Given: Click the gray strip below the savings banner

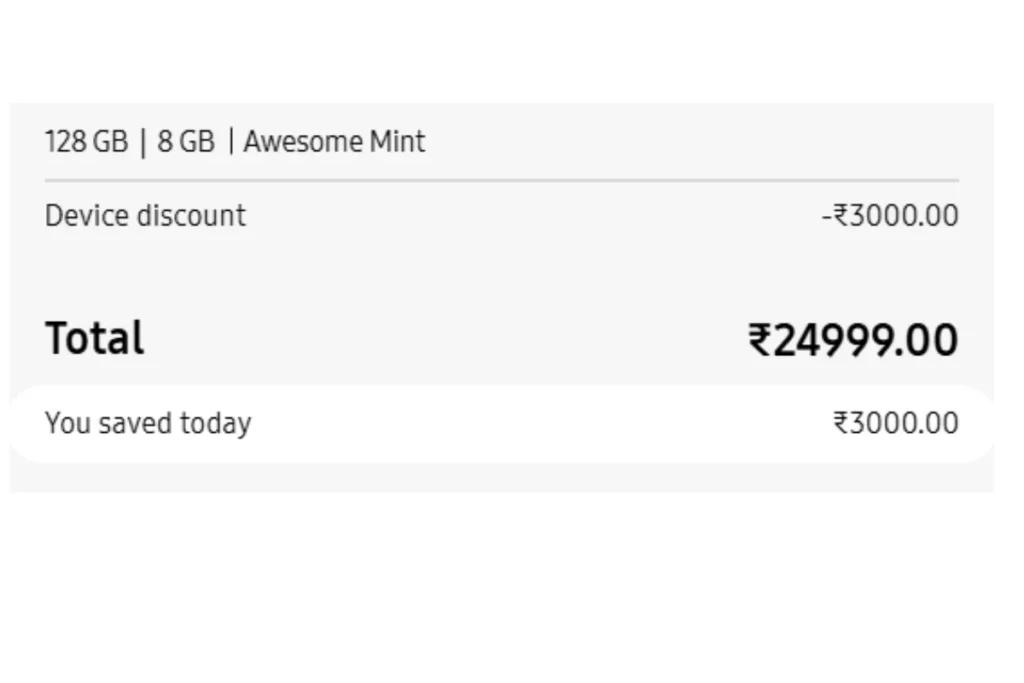Looking at the screenshot, I should tap(502, 478).
